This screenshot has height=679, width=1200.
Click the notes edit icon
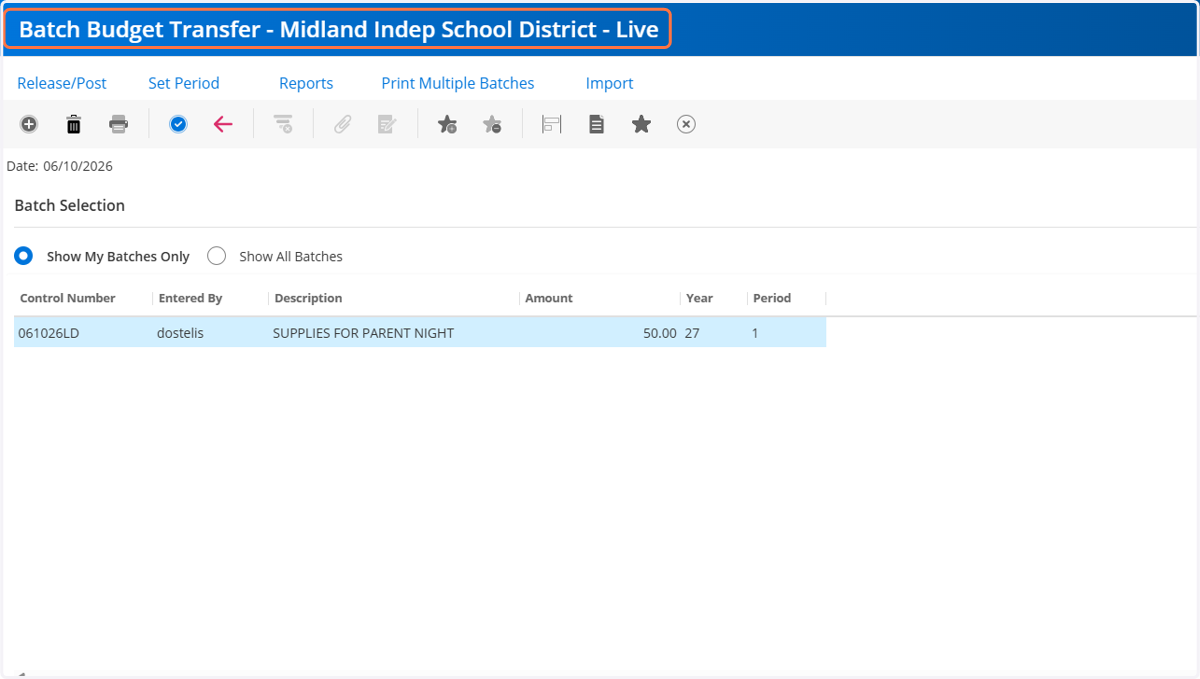(387, 124)
